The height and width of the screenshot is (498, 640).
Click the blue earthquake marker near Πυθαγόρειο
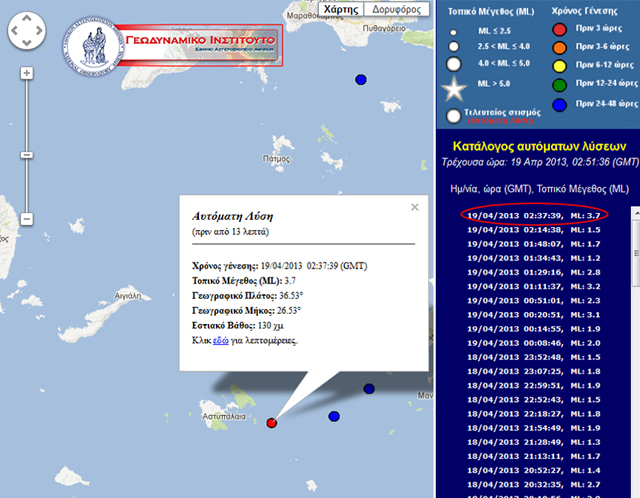click(361, 80)
